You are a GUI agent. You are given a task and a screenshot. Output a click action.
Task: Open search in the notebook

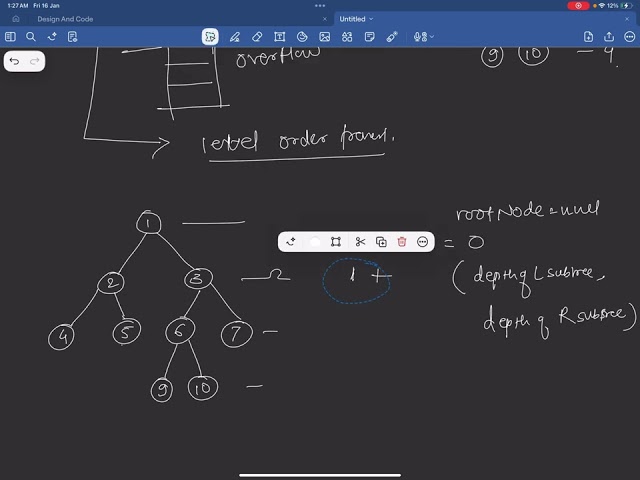point(31,37)
